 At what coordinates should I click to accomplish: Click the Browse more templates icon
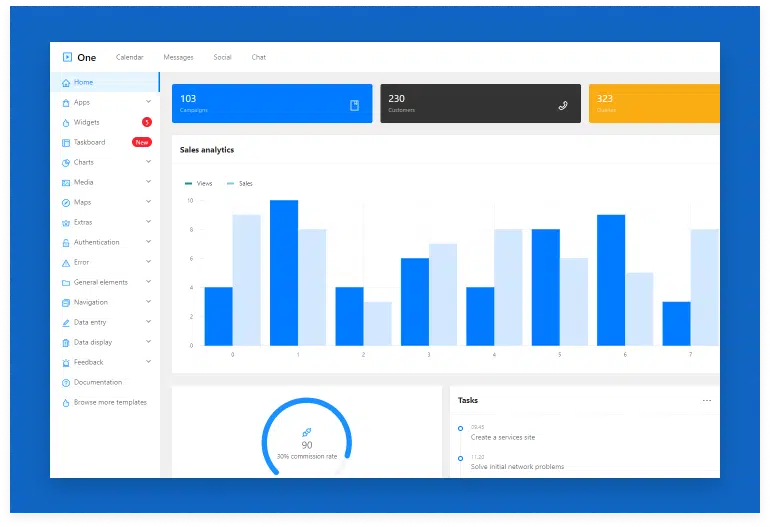pos(66,403)
